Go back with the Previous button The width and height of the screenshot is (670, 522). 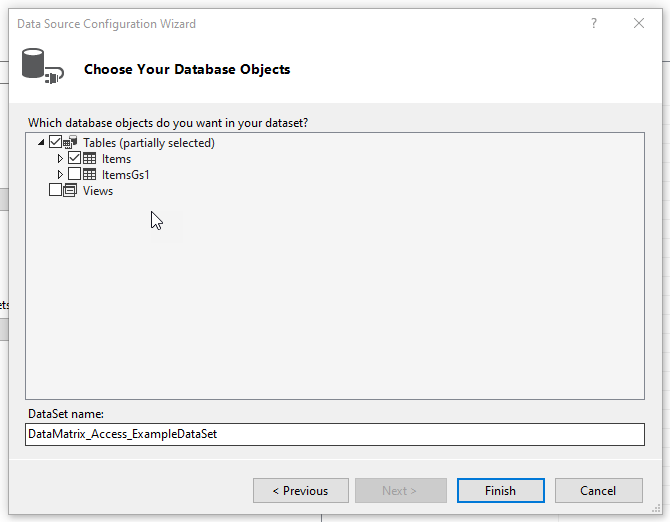[x=301, y=490]
